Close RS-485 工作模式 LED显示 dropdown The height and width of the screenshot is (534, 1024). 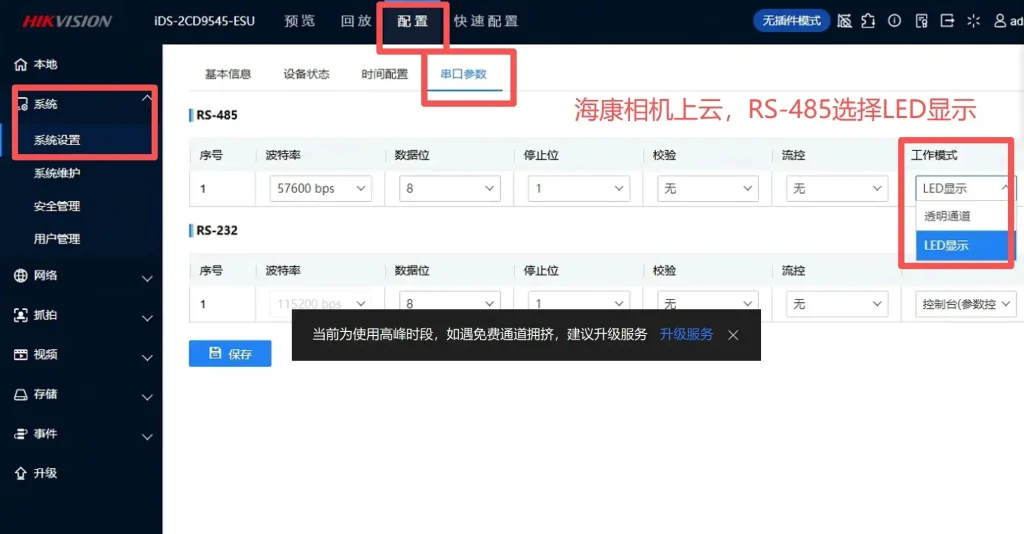pos(965,188)
